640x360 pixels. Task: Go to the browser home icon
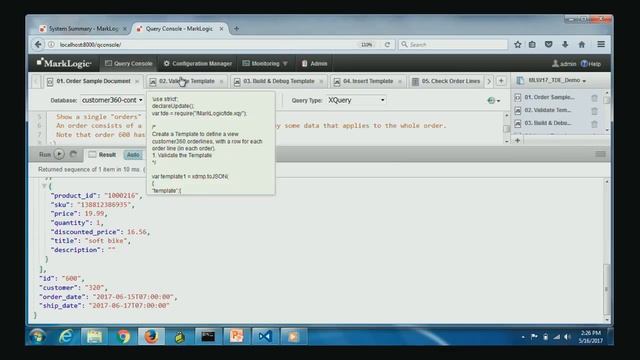point(582,44)
